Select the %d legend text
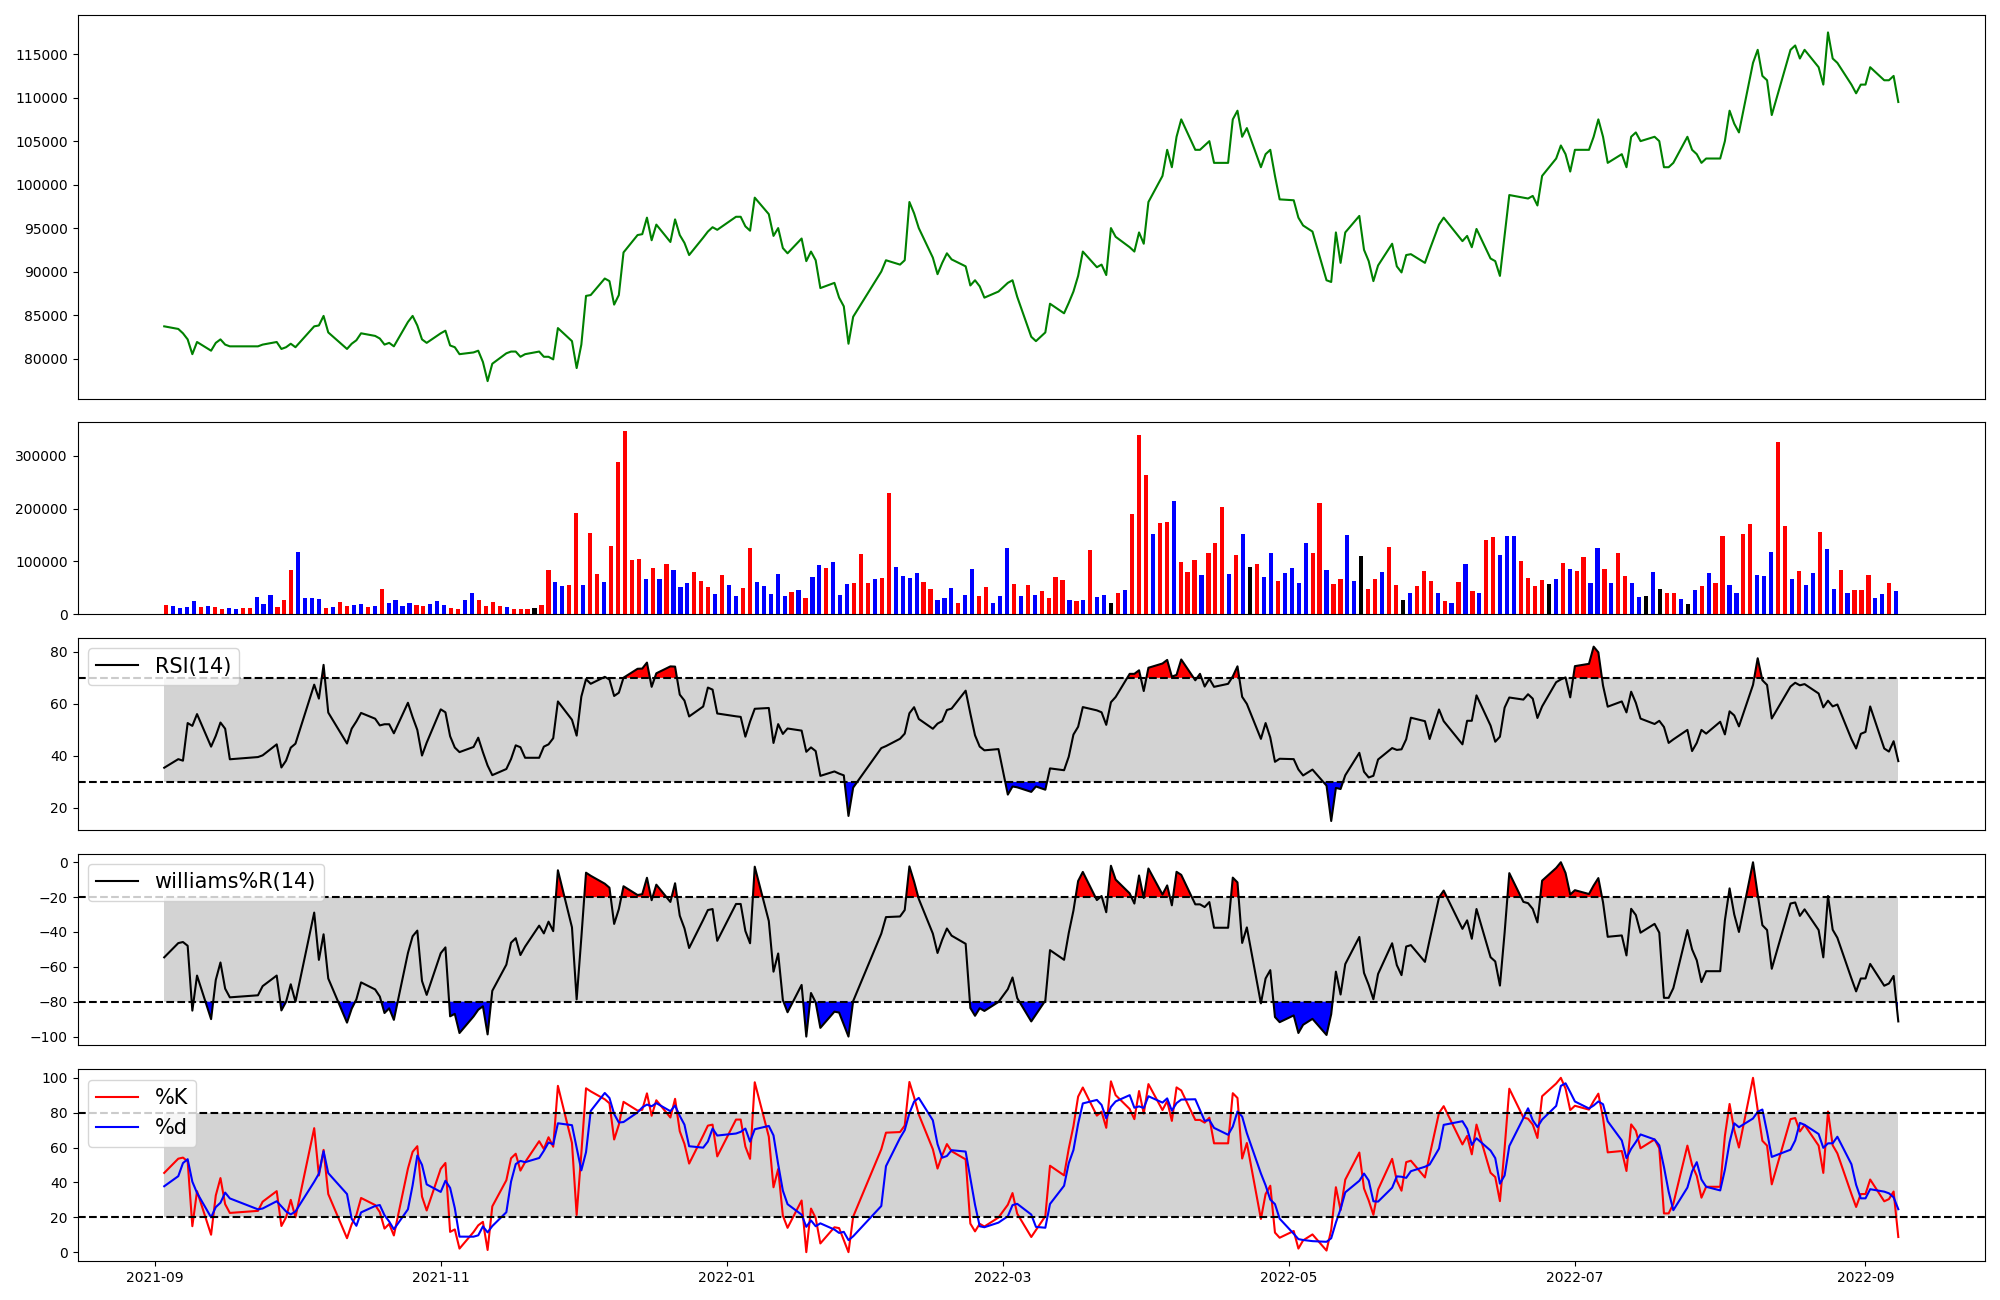This screenshot has width=2000, height=1300. pos(171,1128)
